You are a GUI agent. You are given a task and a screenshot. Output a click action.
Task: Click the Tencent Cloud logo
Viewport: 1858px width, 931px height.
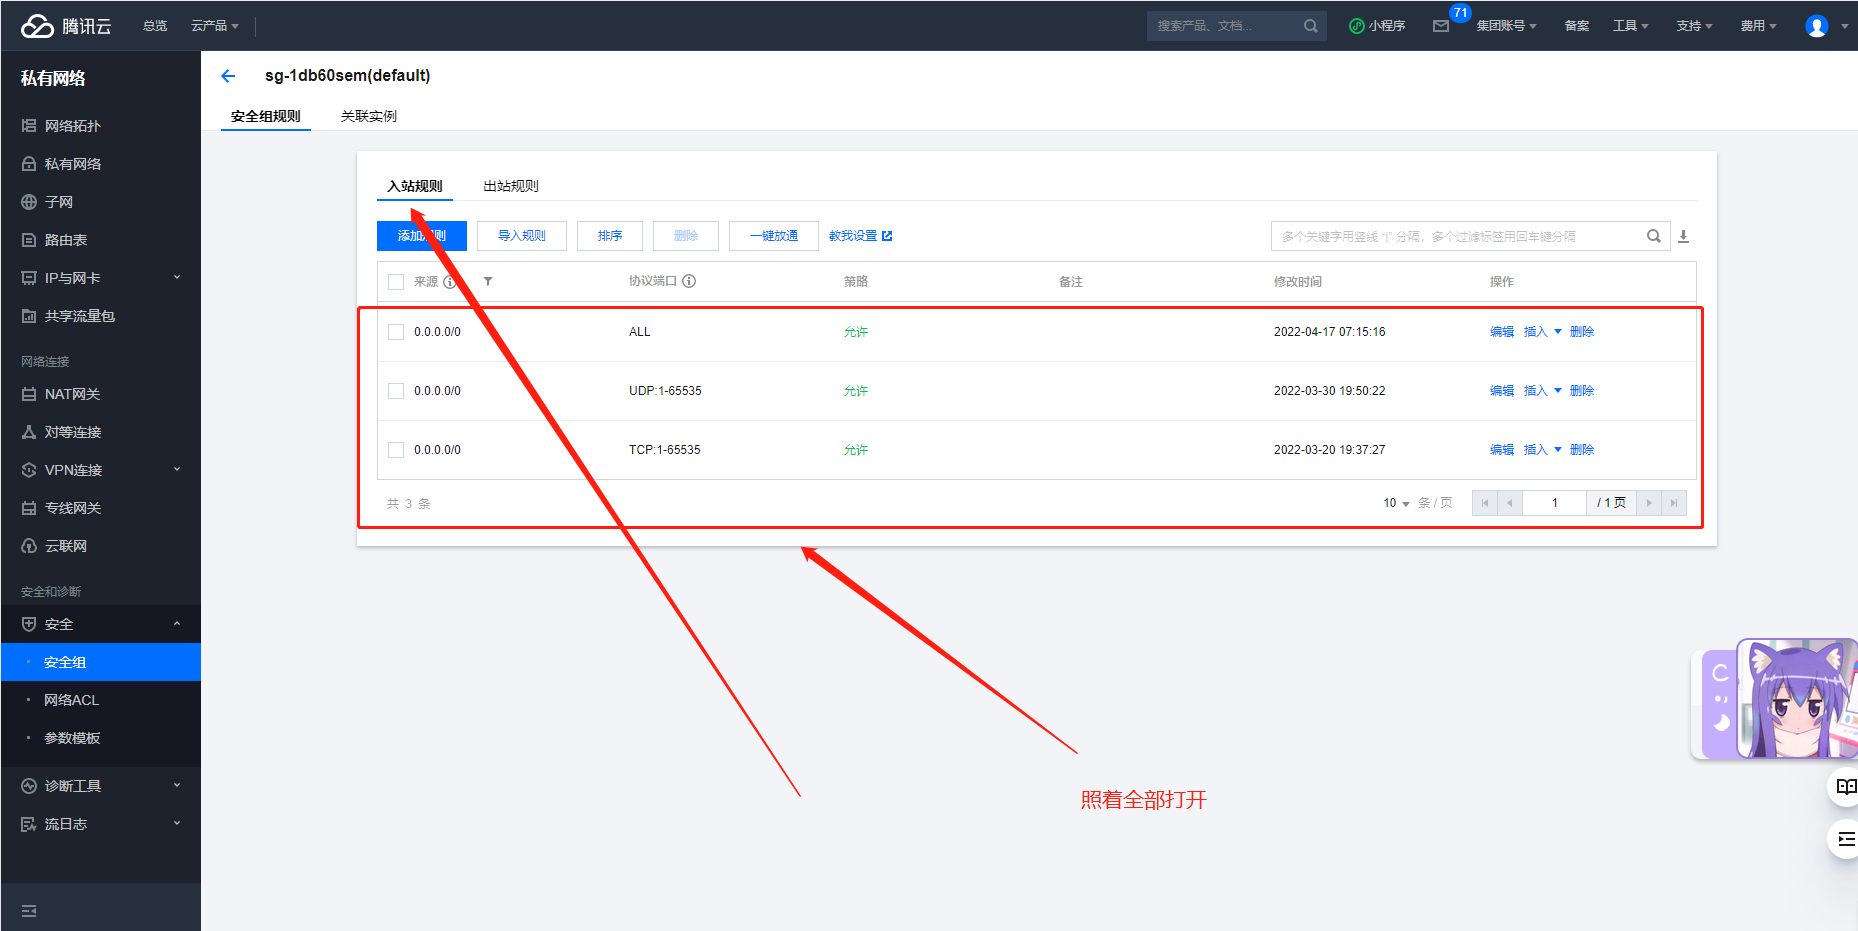[x=66, y=26]
